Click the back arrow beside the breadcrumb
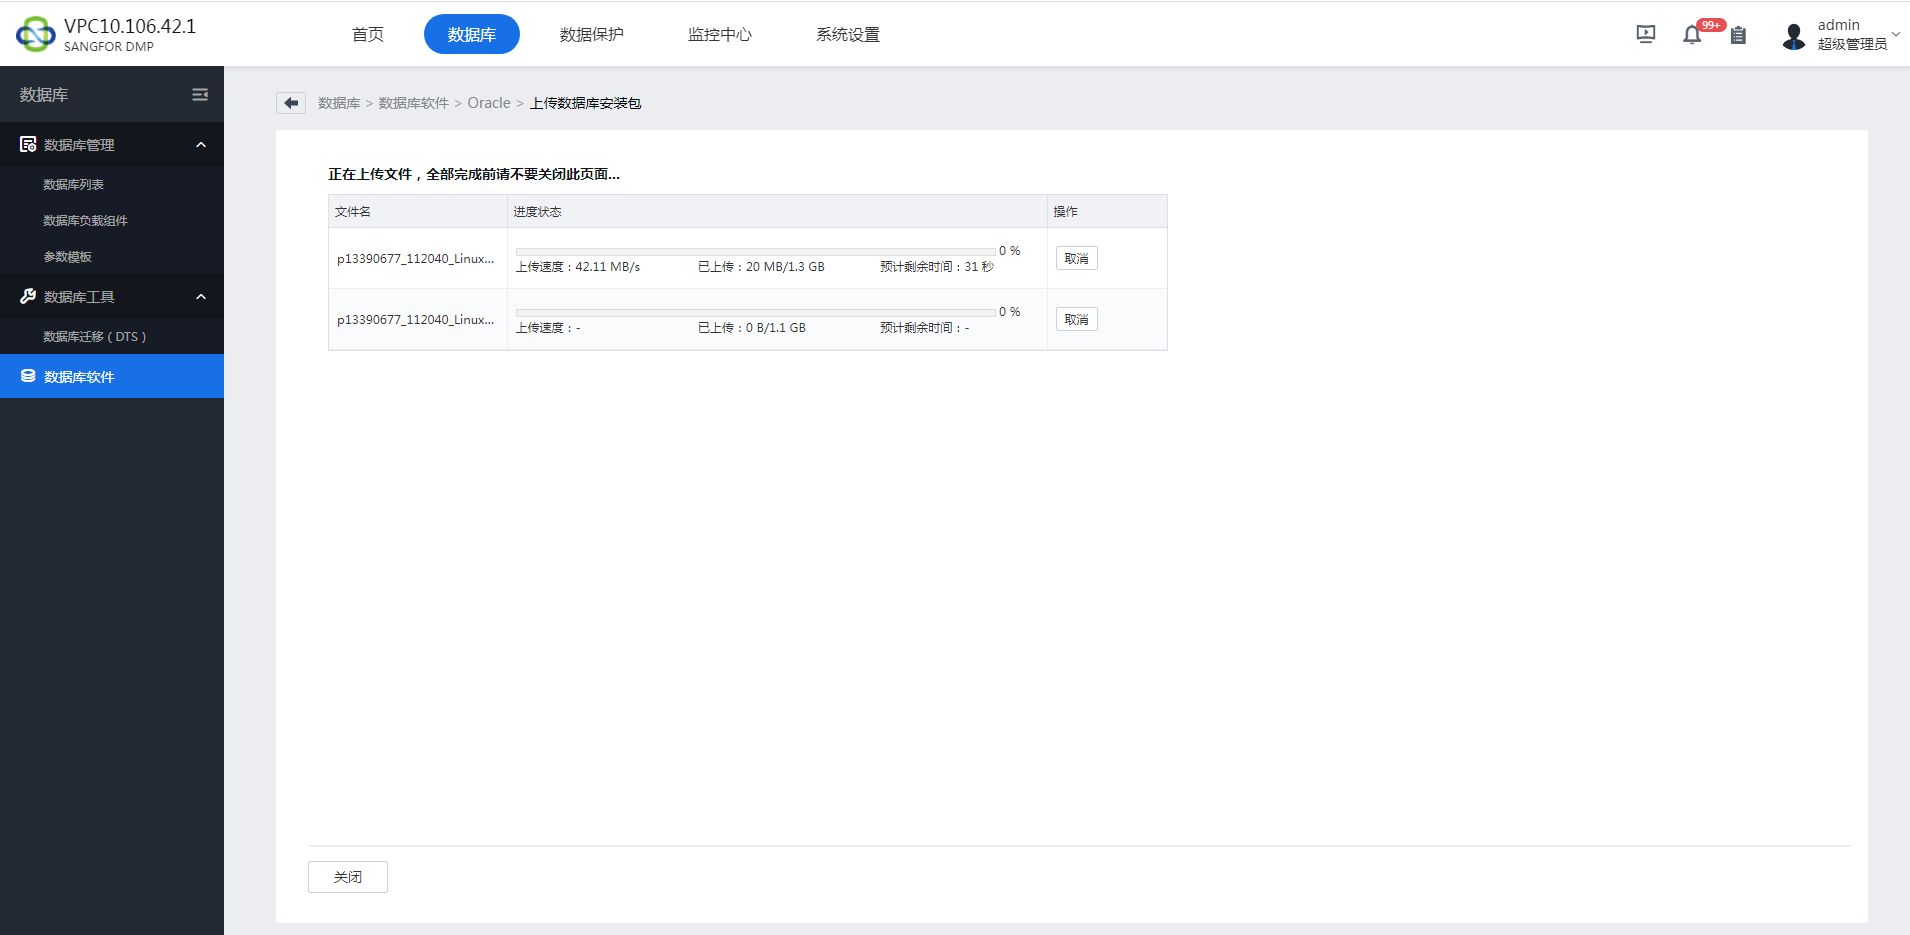Screen dimensions: 1910x935 pos(290,102)
